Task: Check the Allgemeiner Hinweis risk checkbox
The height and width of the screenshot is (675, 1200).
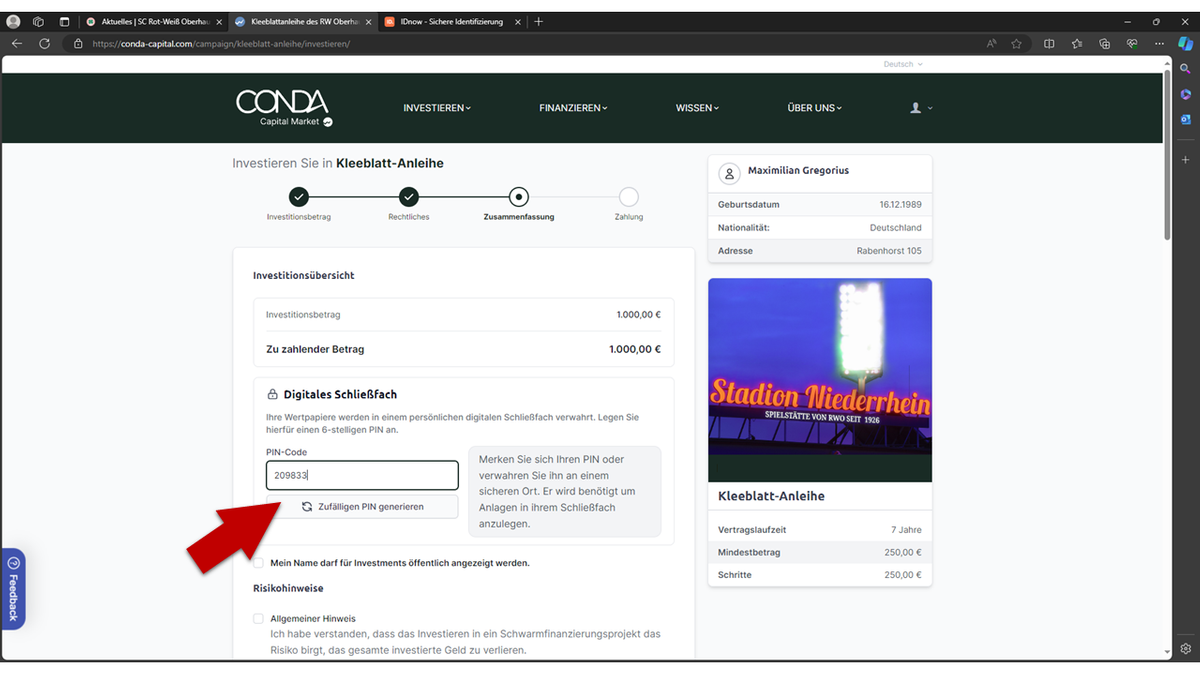Action: coord(259,619)
